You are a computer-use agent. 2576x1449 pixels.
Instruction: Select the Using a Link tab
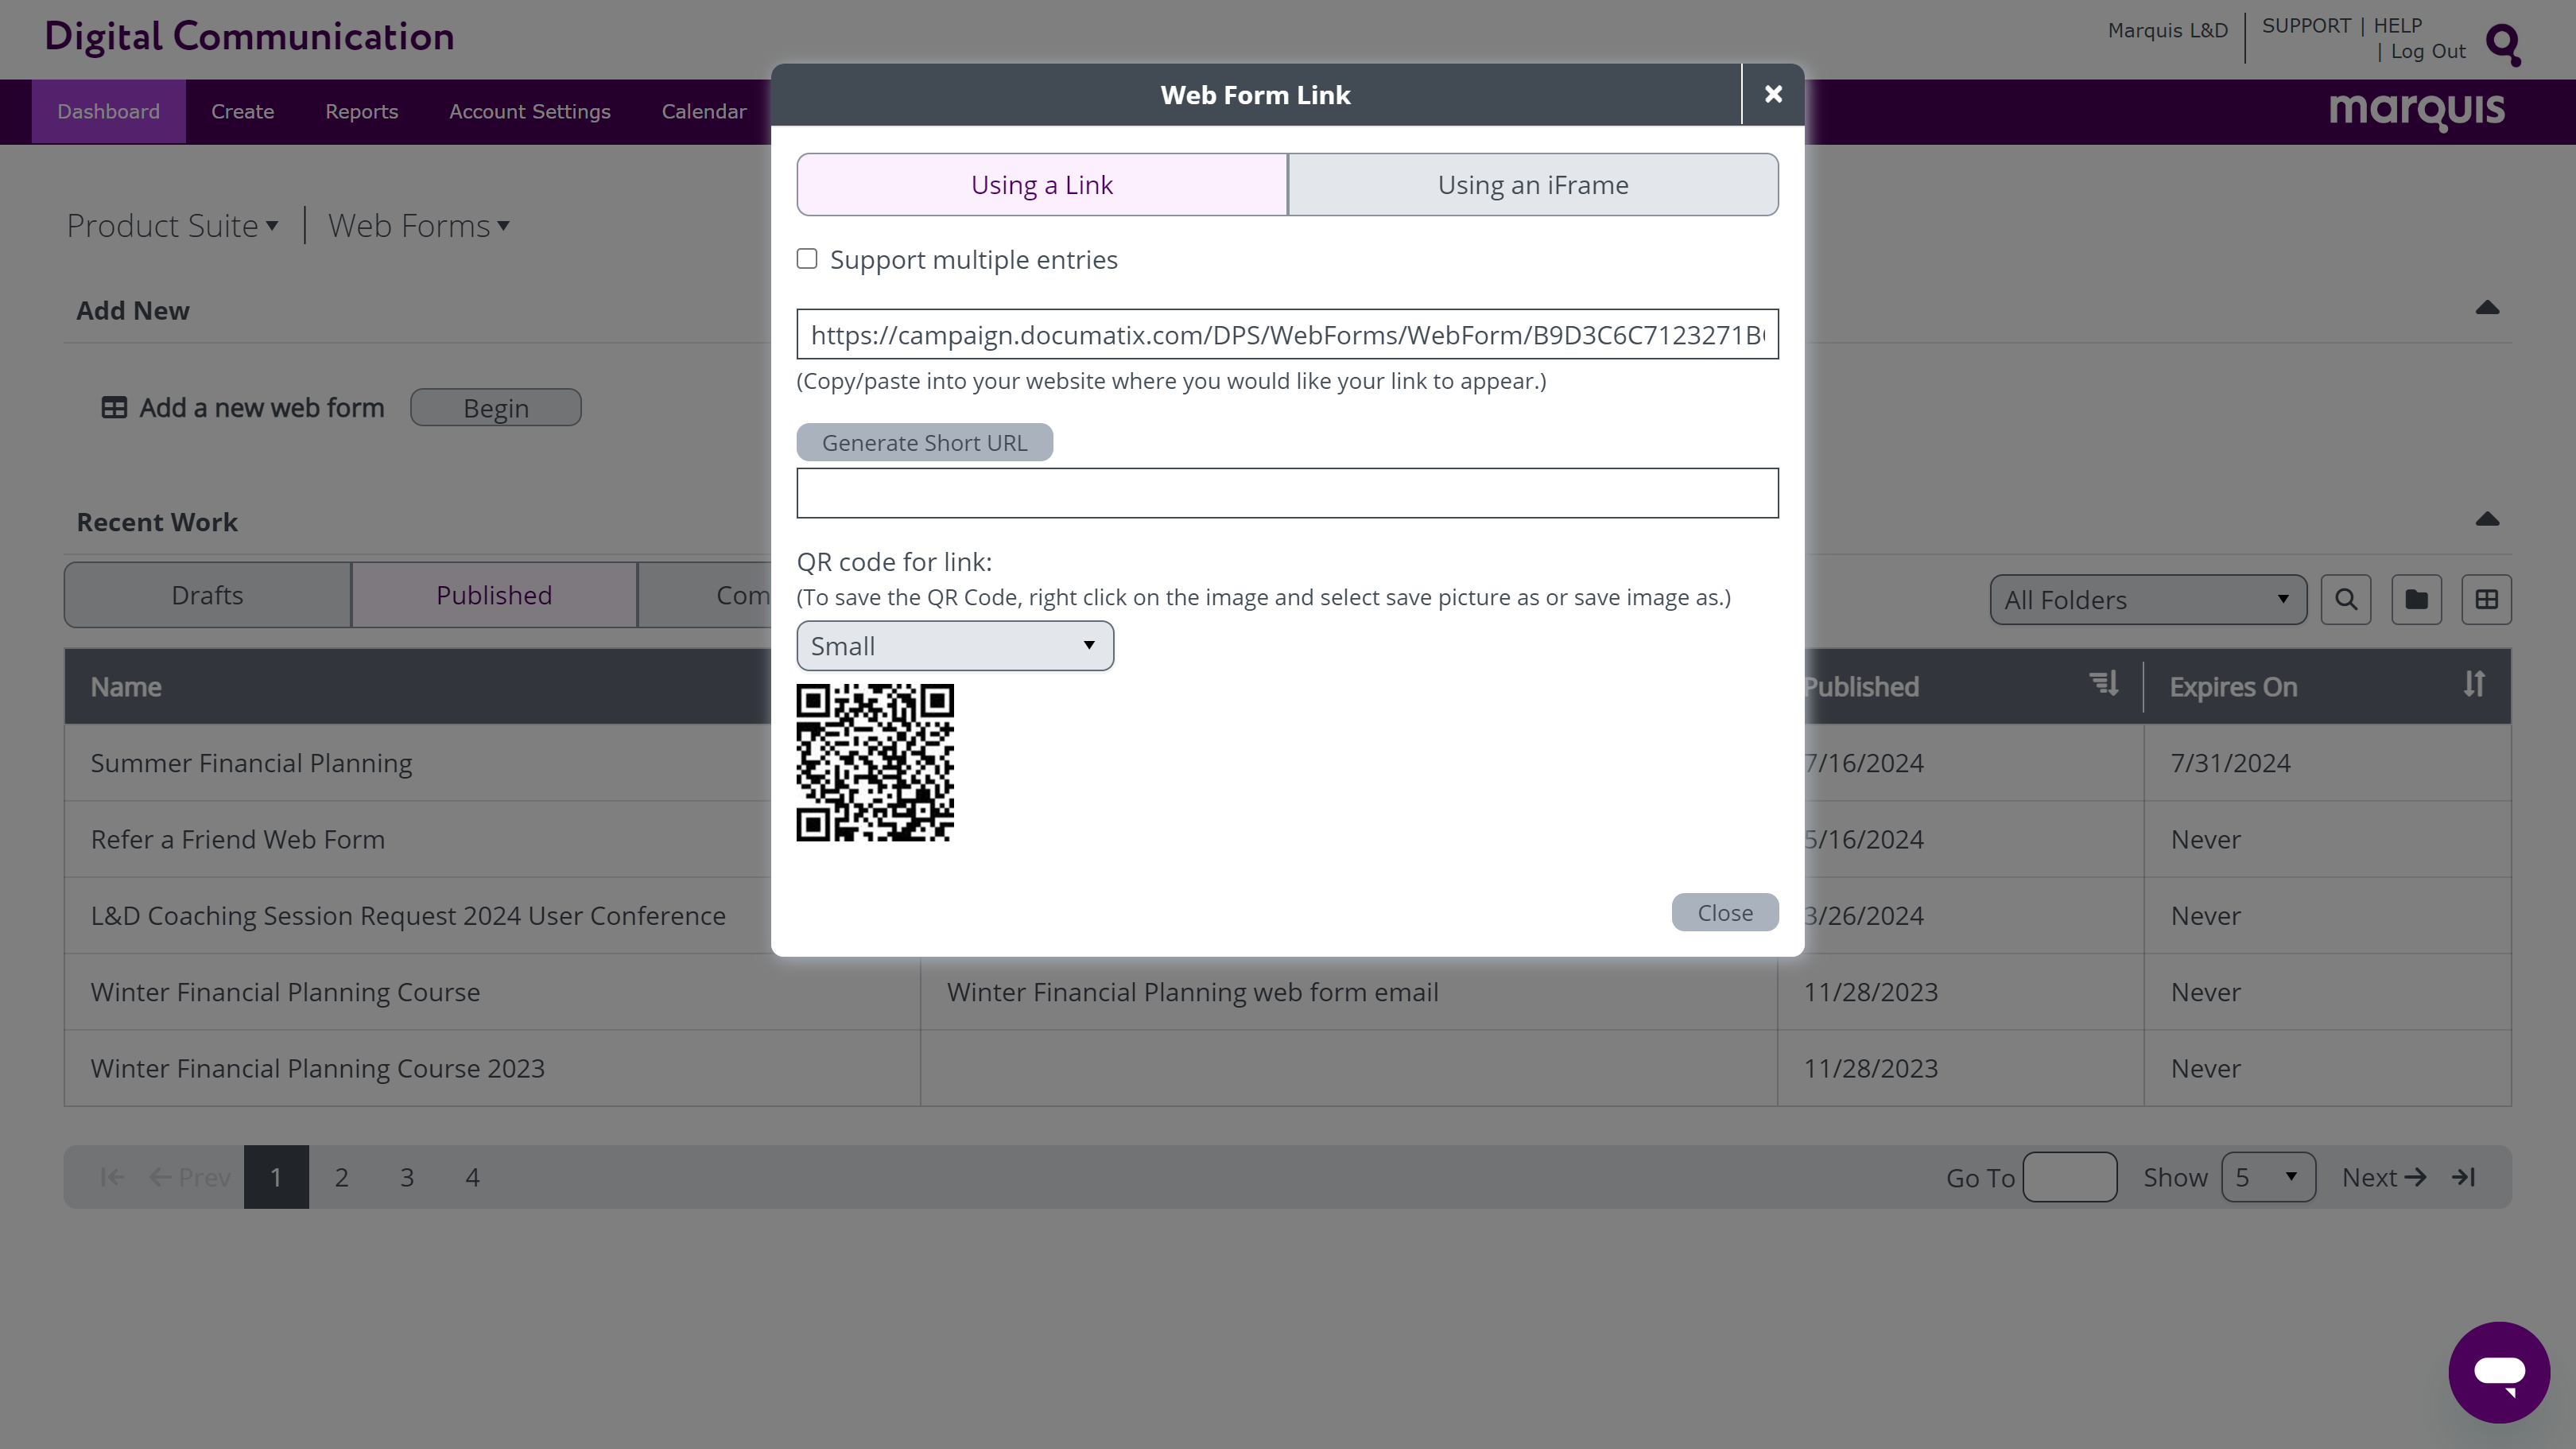pyautogui.click(x=1042, y=184)
